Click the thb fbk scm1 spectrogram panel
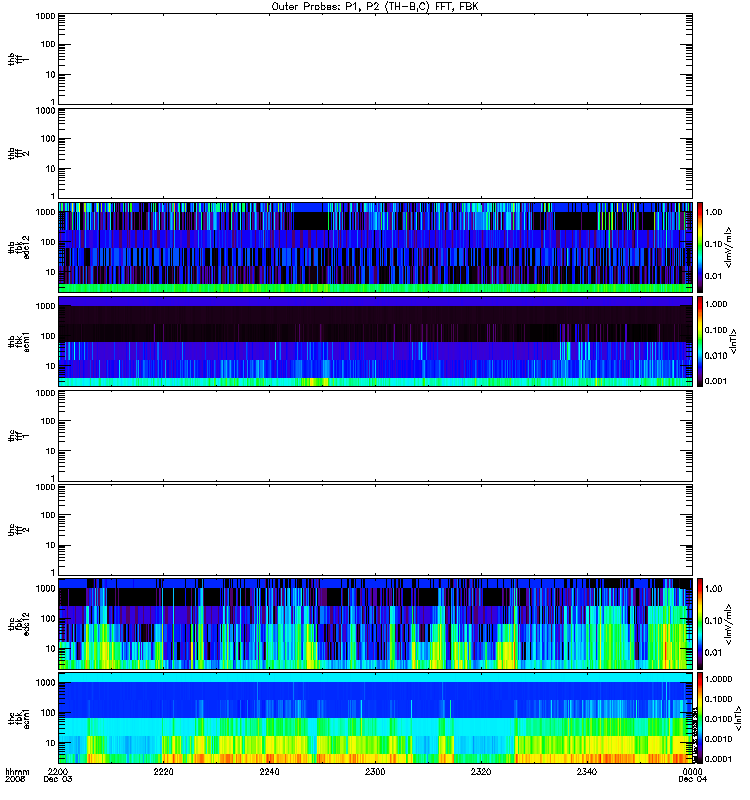 [375, 341]
